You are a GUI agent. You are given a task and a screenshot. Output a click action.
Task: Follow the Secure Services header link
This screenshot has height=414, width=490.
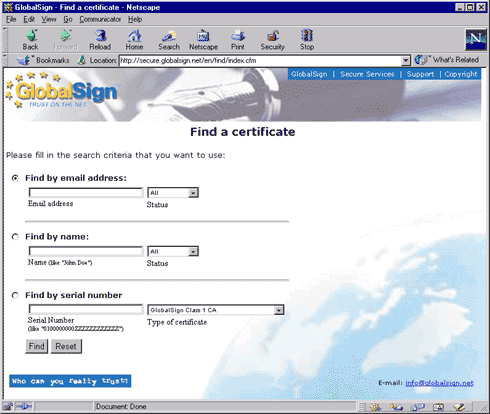click(367, 74)
